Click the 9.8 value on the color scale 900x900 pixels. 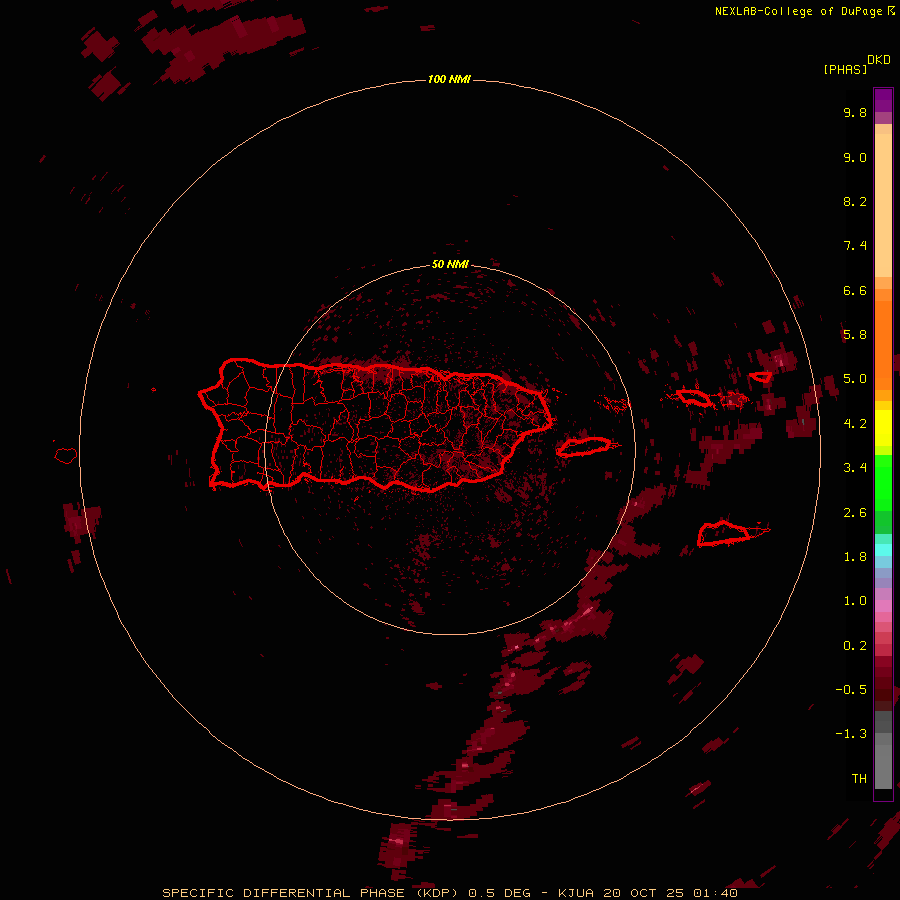pyautogui.click(x=855, y=112)
